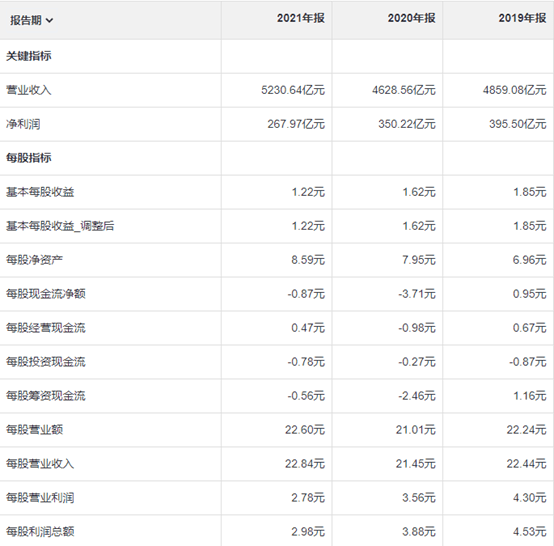
Task: Click the 8.59元 cell
Action: 308,260
